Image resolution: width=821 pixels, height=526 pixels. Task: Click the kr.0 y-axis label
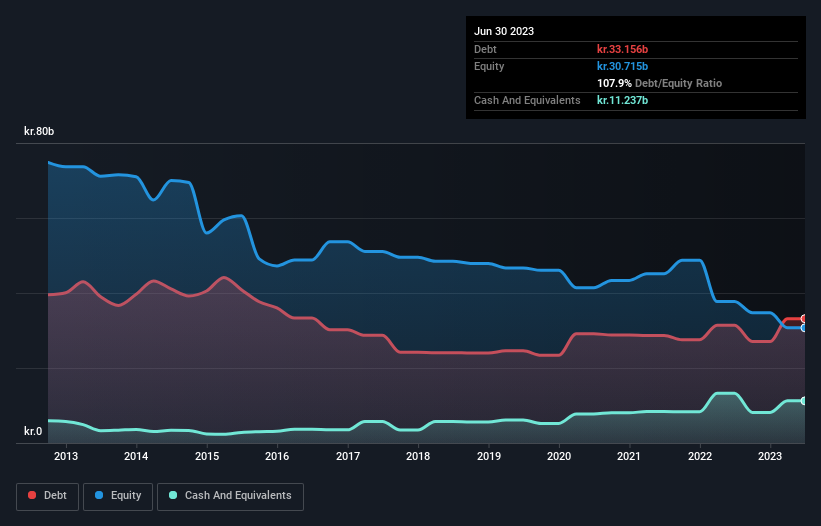pos(33,431)
